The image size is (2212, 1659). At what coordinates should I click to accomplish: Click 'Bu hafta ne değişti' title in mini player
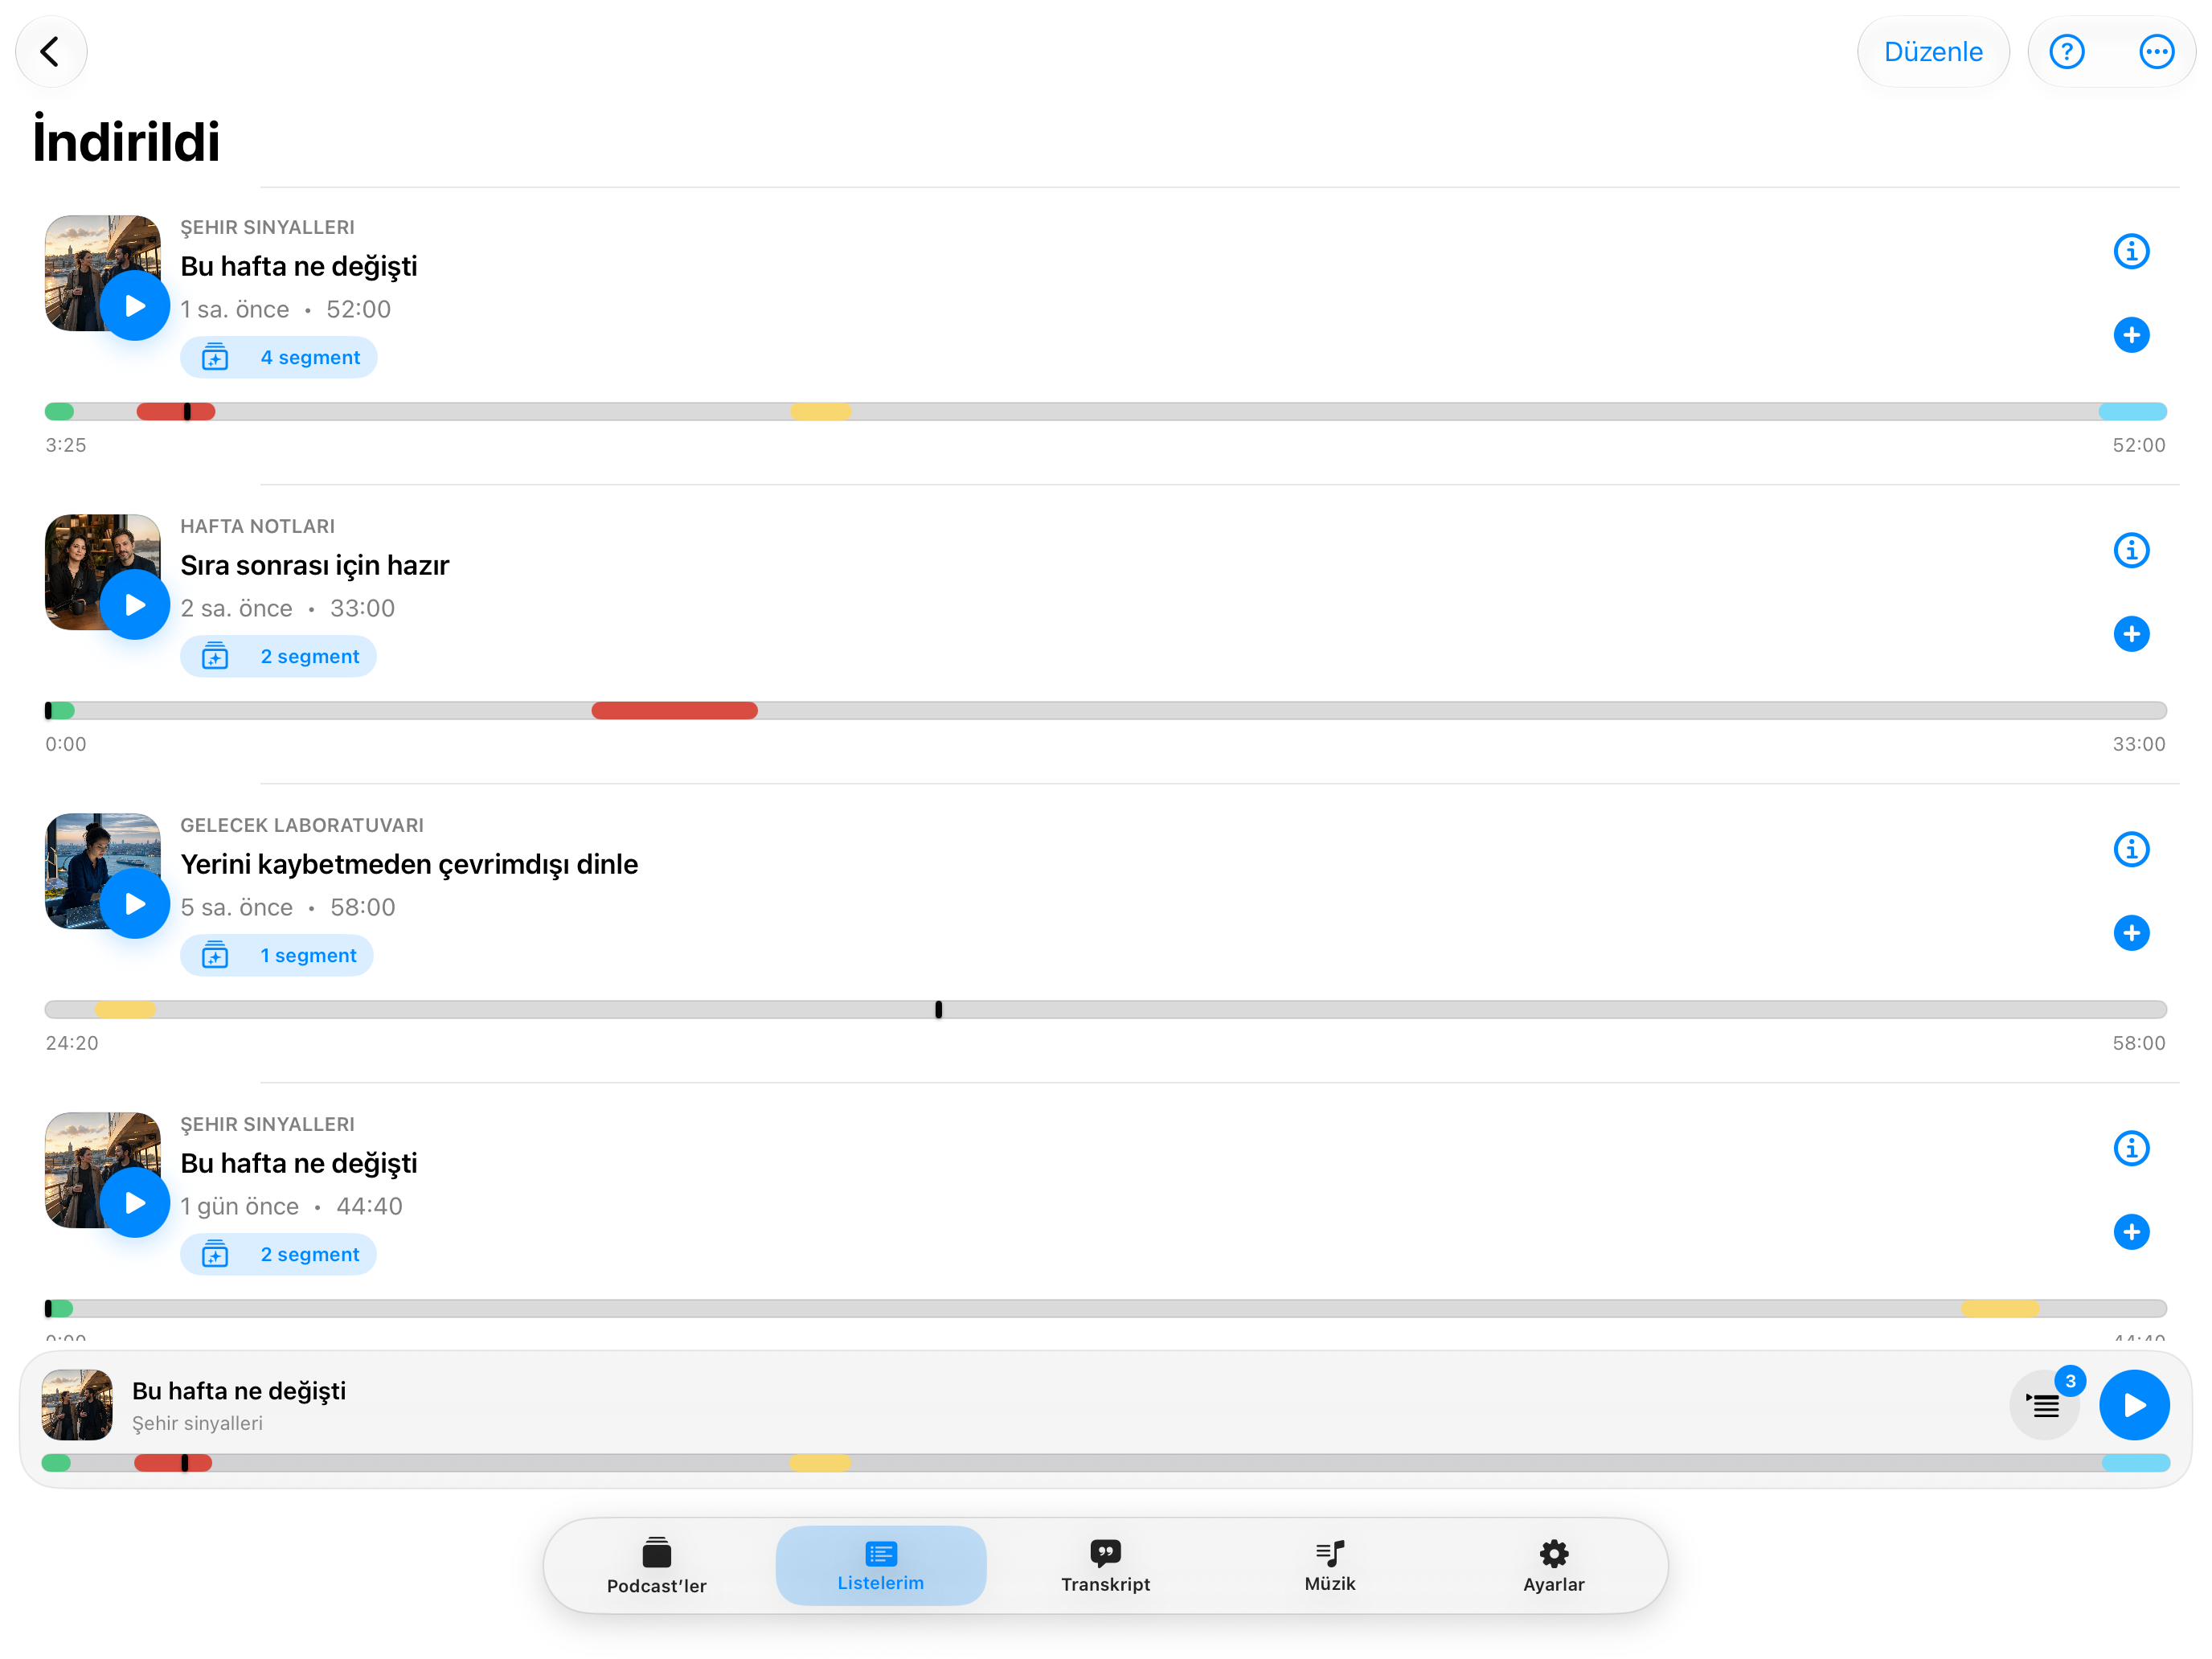(x=239, y=1392)
